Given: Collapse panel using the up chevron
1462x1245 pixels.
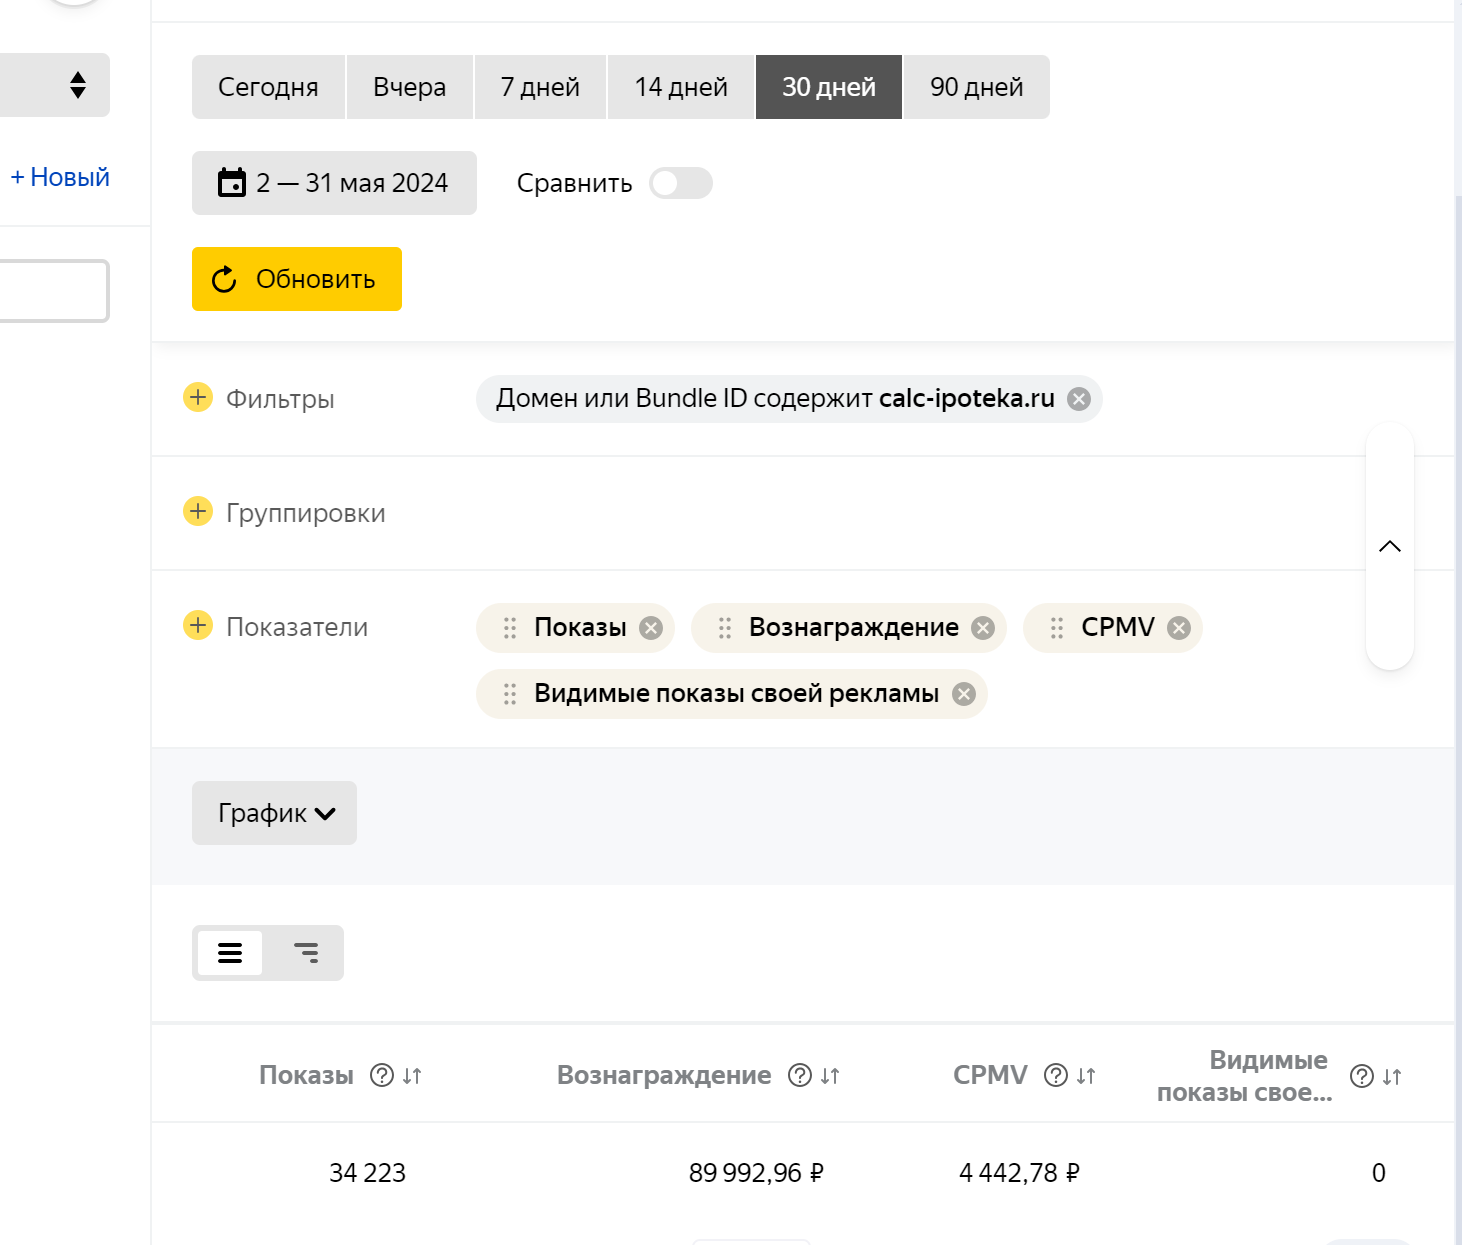Looking at the screenshot, I should coord(1389,546).
